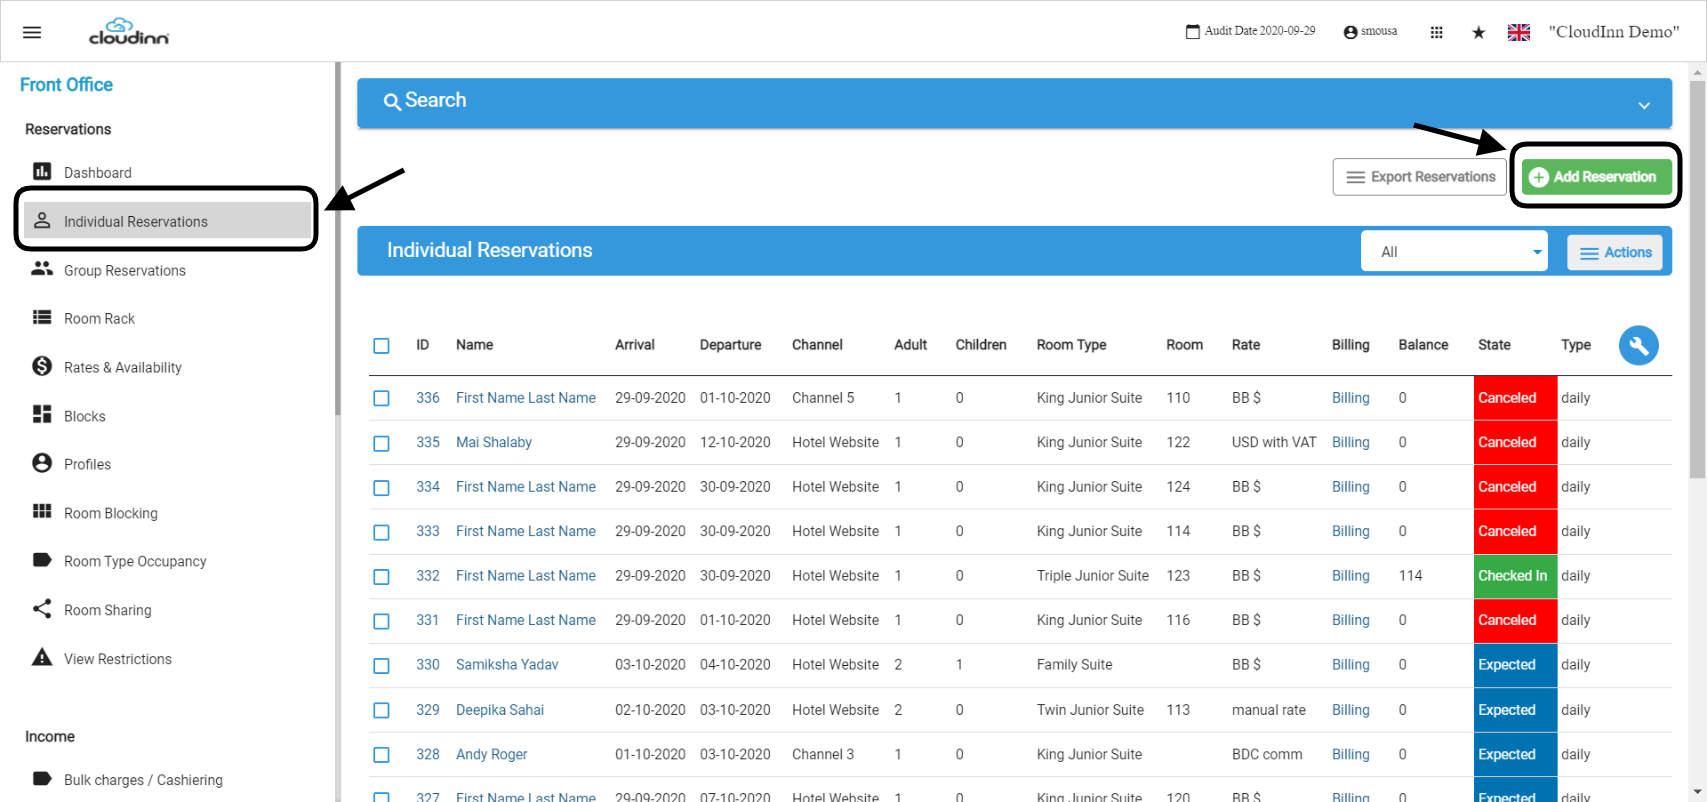Screen dimensions: 1707x802
Task: Open the All state filter dropdown
Action: coord(1454,251)
